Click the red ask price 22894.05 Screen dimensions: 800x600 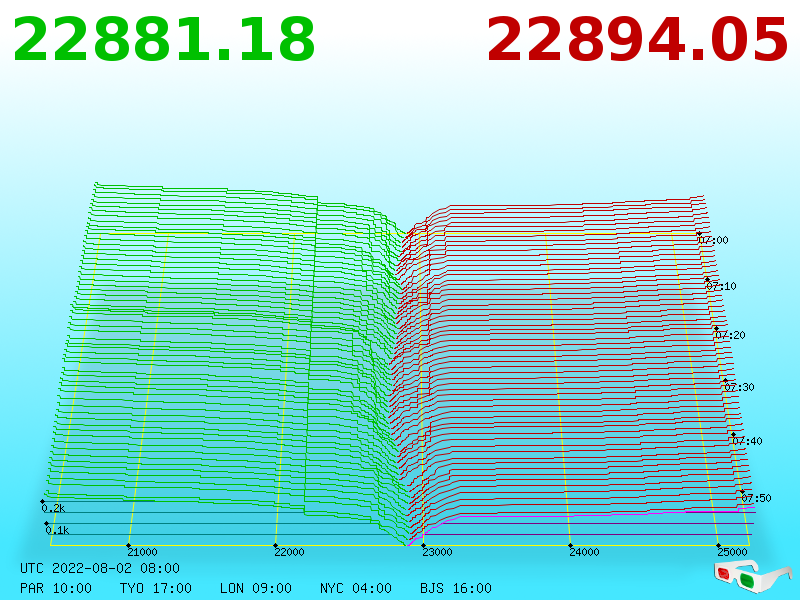637,40
